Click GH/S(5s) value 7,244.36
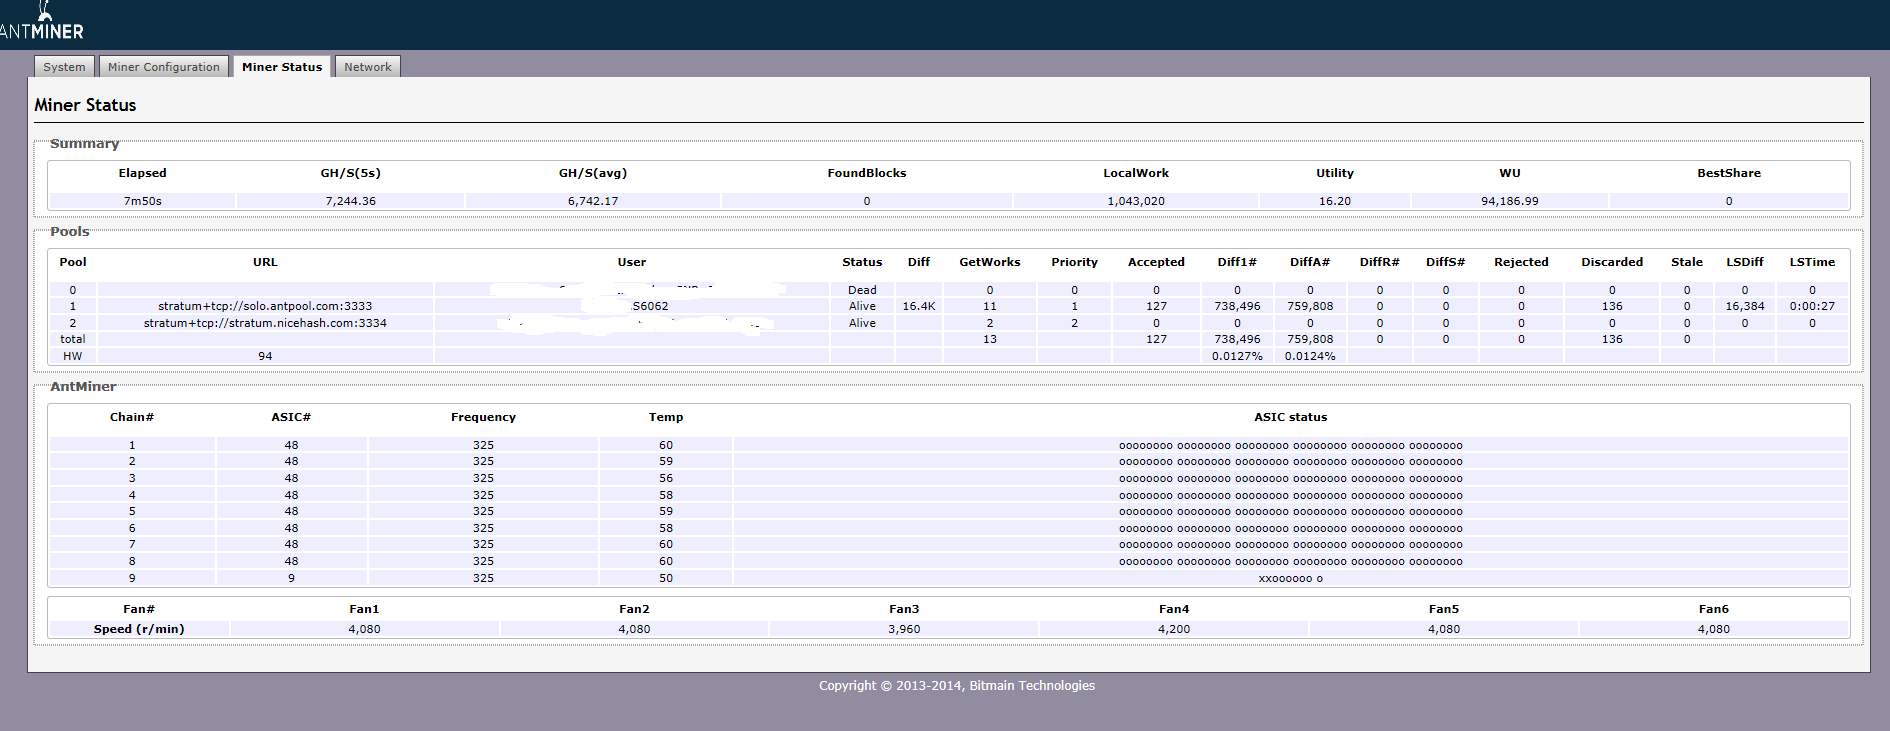 351,201
